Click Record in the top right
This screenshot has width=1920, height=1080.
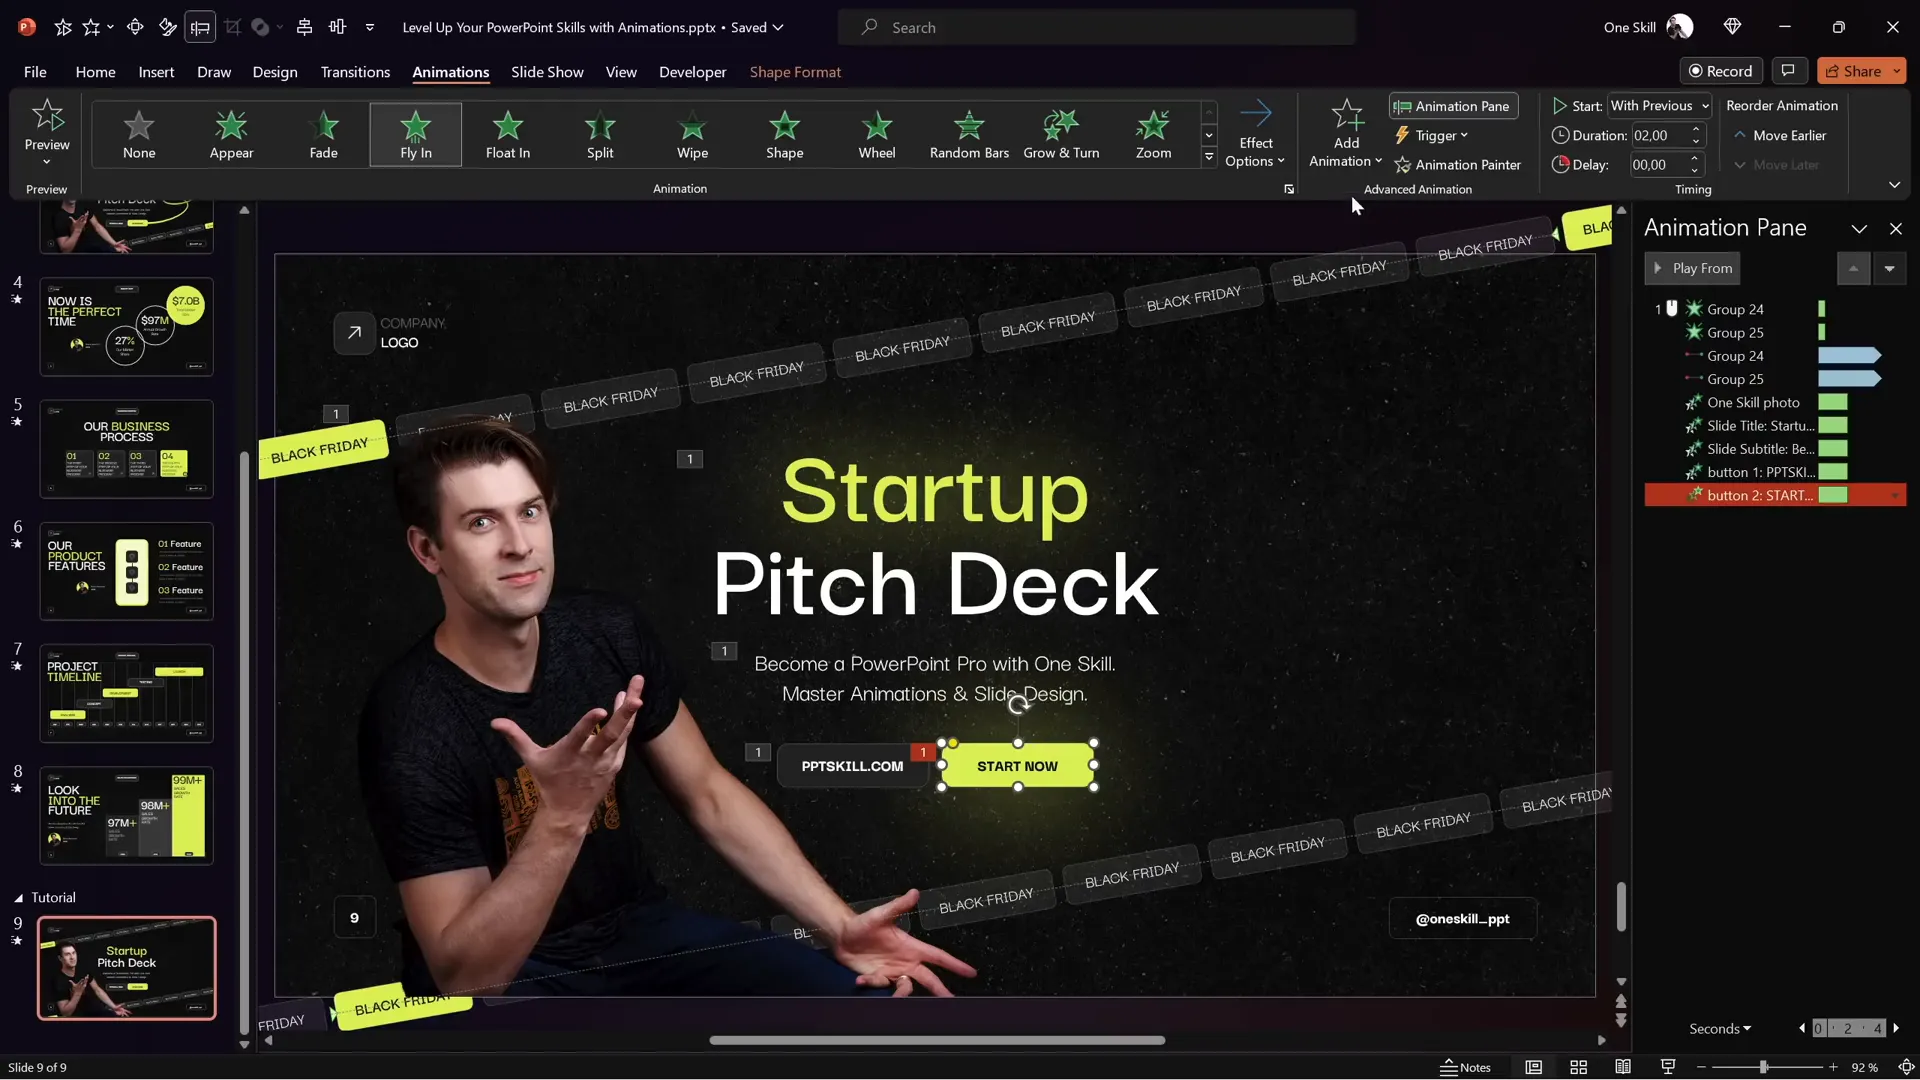(1722, 70)
